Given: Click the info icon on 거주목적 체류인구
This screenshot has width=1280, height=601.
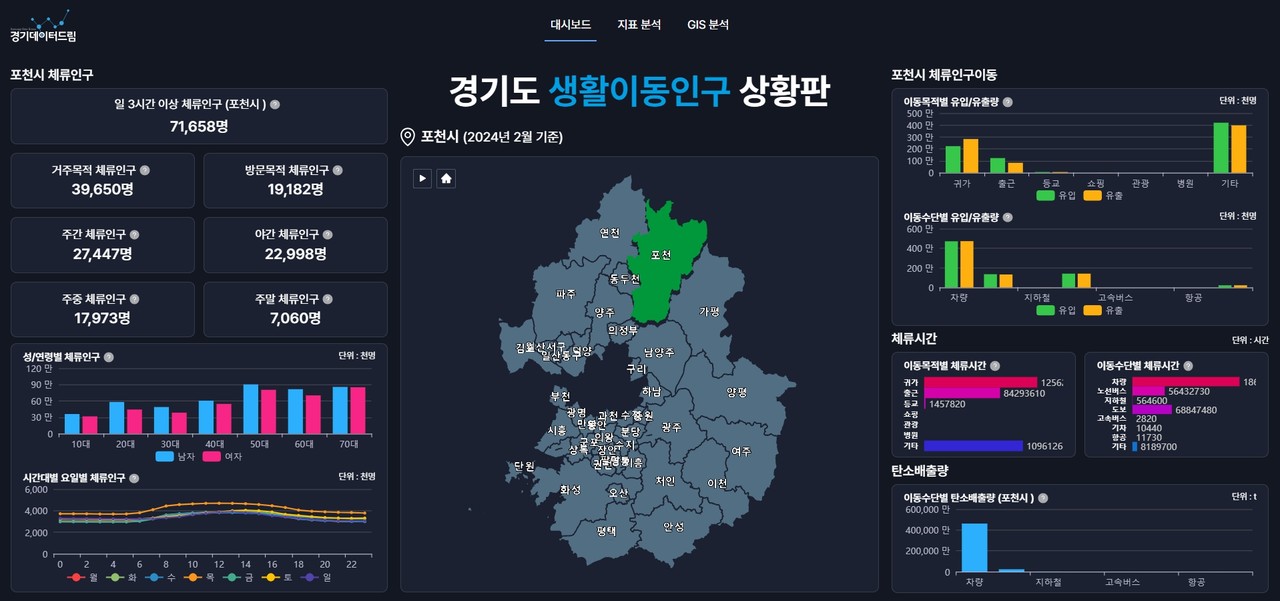Looking at the screenshot, I should (143, 169).
